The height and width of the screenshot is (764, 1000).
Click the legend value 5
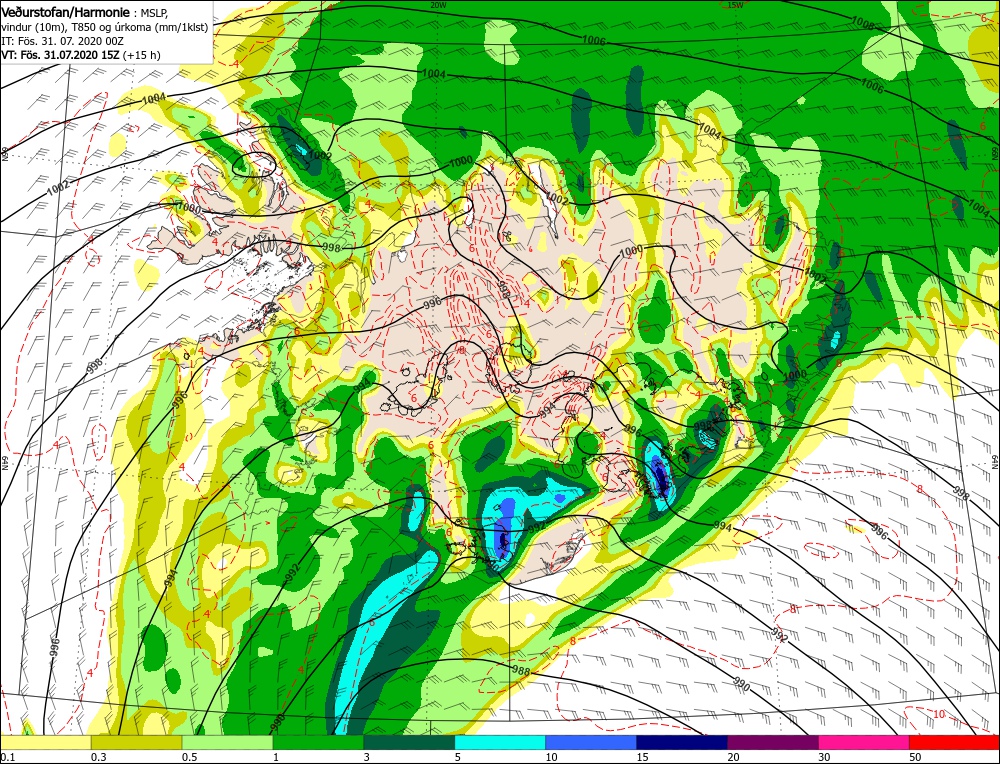(457, 757)
